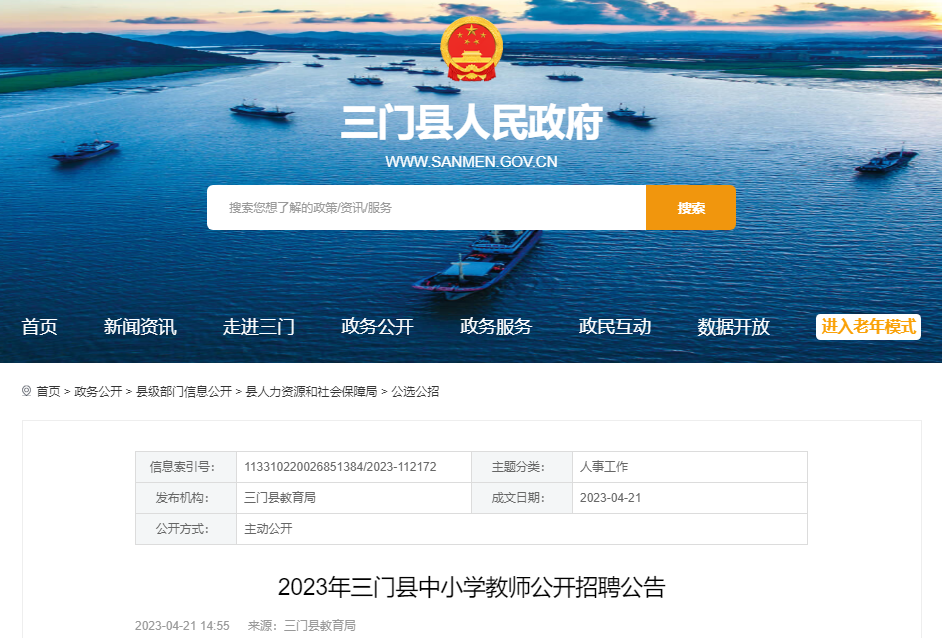Navigate to 政民互动 section

(x=615, y=327)
